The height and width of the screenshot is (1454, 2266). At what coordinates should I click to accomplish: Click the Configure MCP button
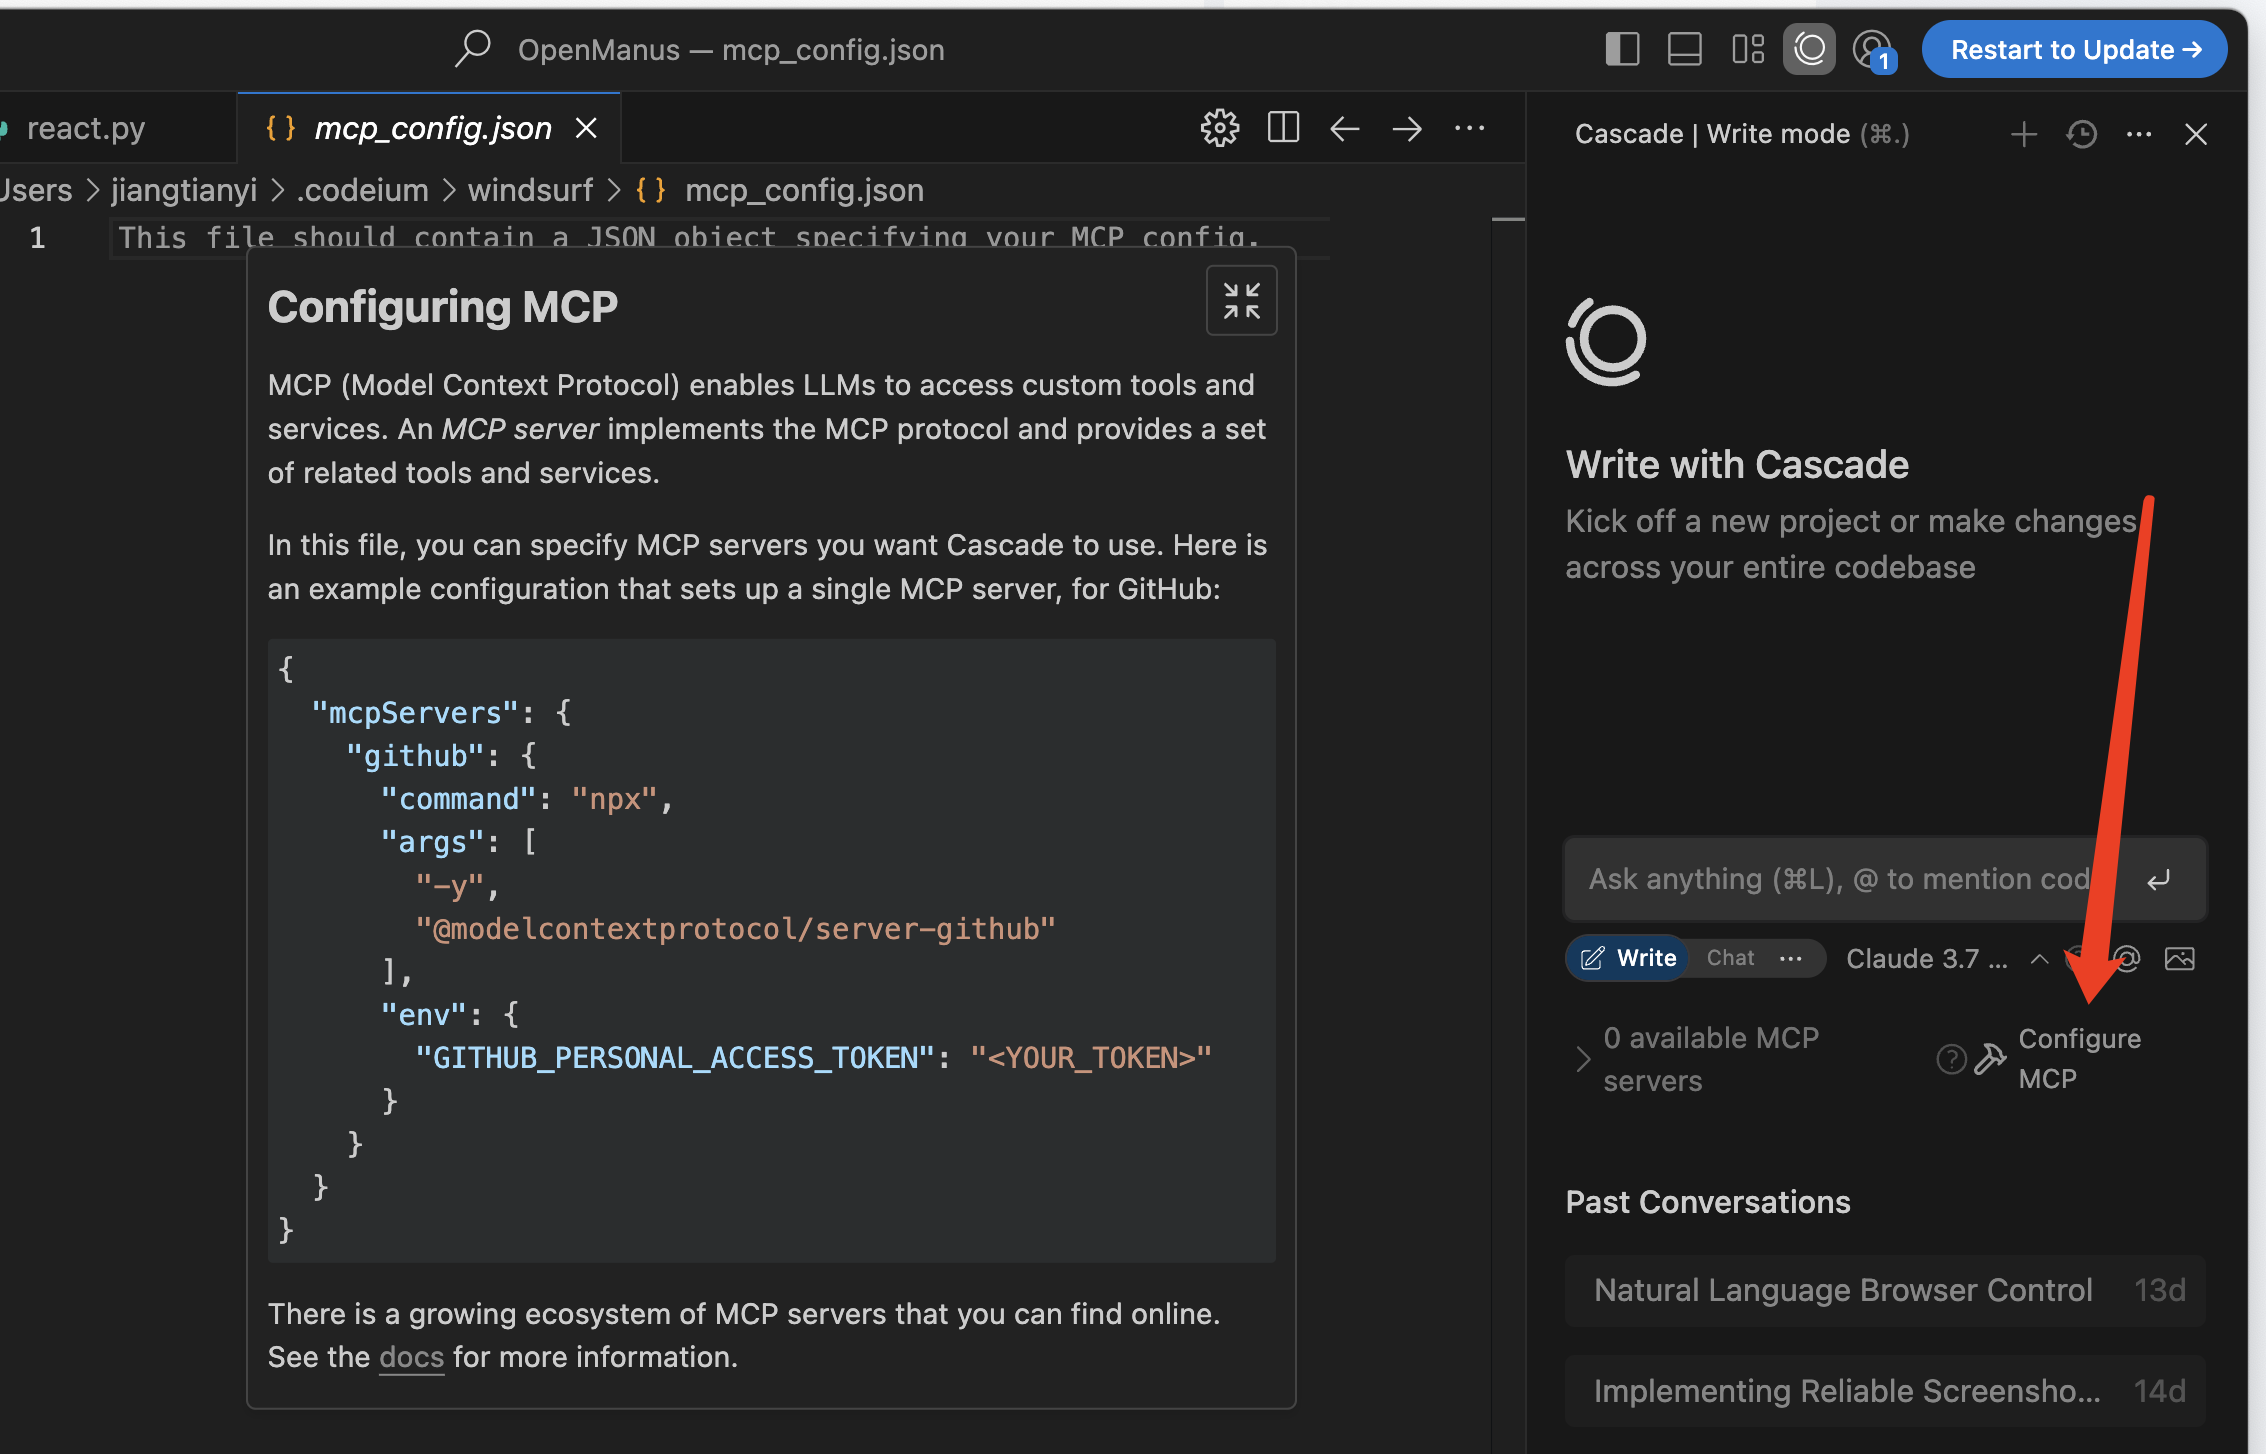2078,1058
